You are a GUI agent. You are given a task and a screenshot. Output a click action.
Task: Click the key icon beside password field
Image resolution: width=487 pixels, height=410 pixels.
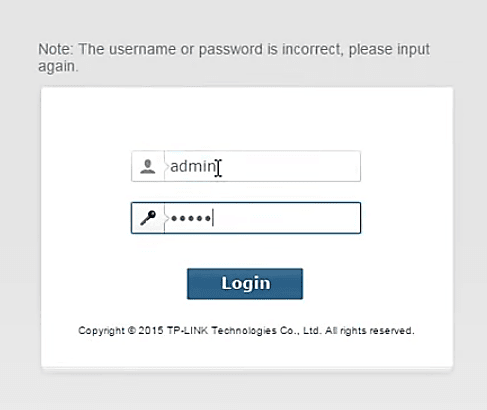(x=148, y=218)
